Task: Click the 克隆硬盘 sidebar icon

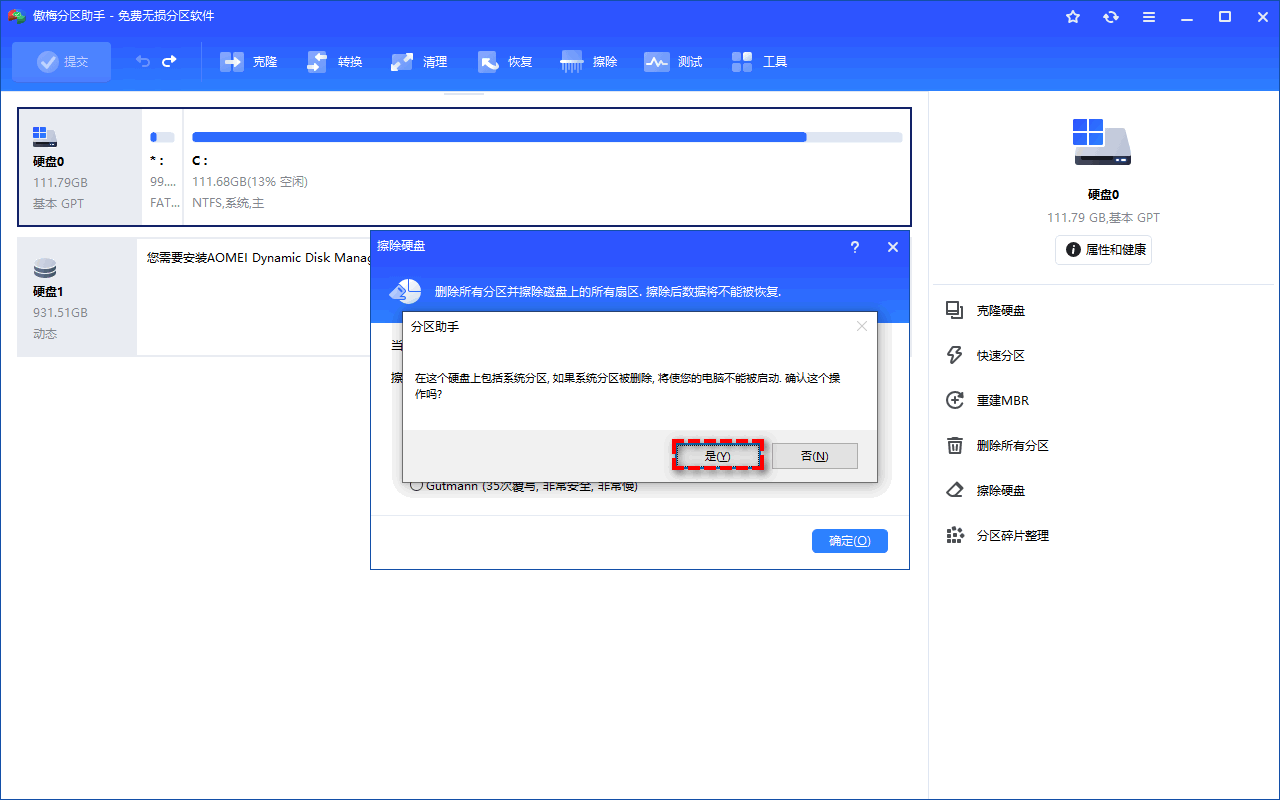Action: click(955, 310)
